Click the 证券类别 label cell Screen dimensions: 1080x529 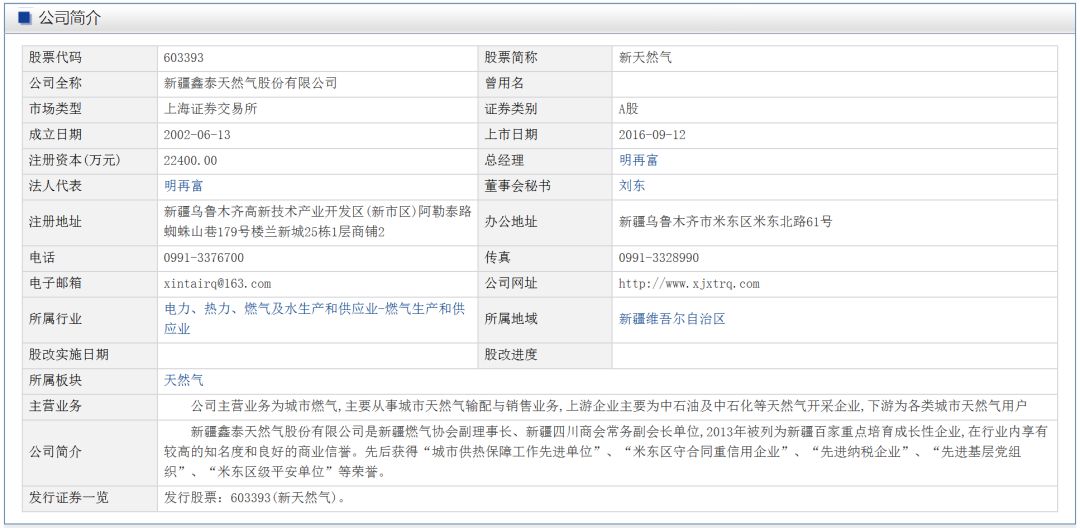pos(545,109)
